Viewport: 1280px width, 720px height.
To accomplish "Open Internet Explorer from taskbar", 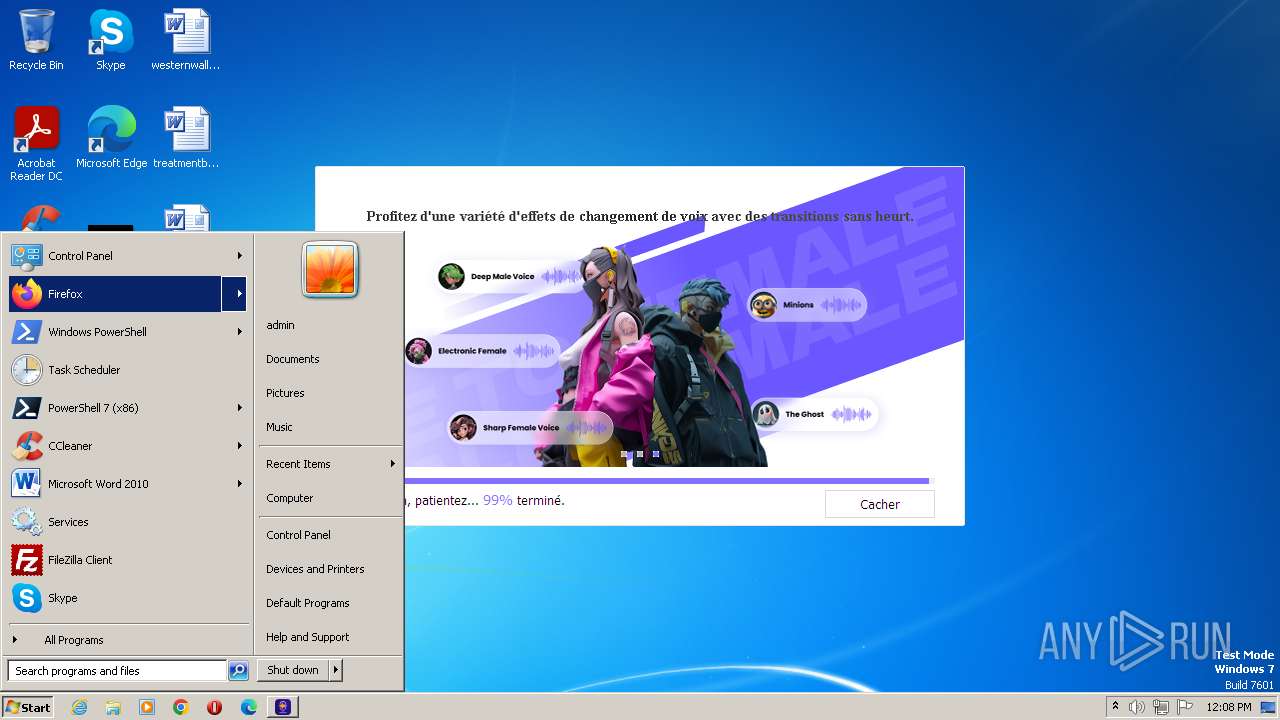I will tap(79, 707).
